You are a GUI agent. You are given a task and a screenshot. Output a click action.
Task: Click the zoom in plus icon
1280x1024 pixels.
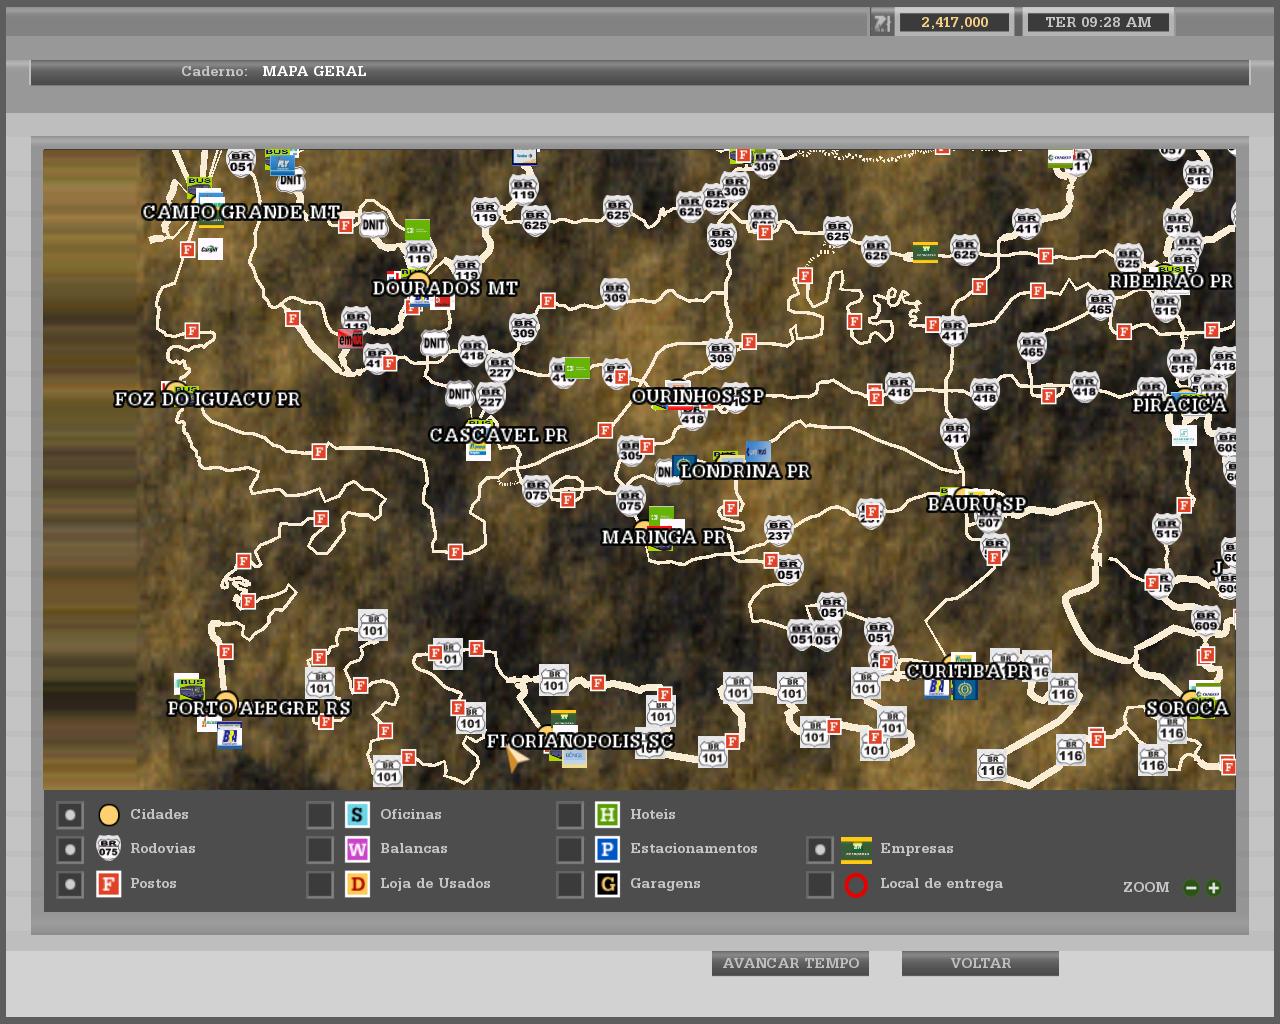[x=1213, y=887]
